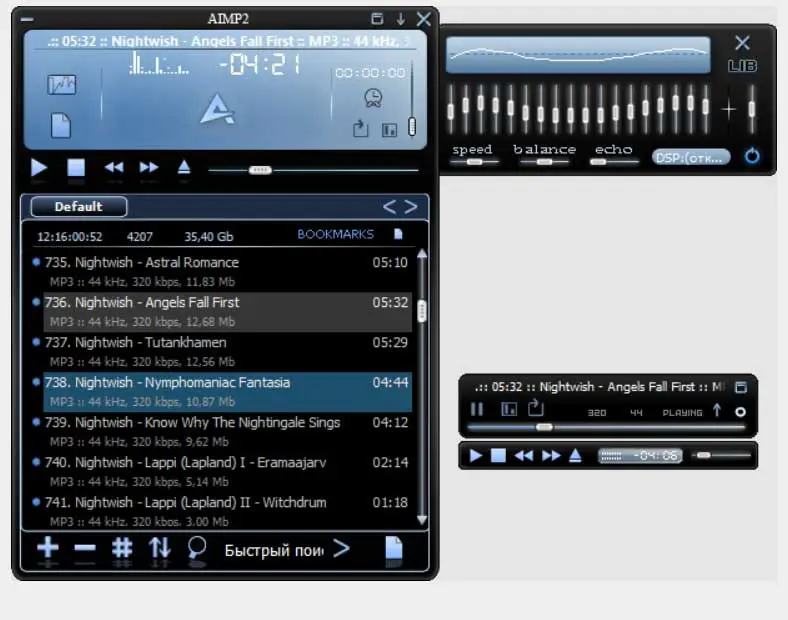Click rewind in mini player bottom bar

coord(524,456)
